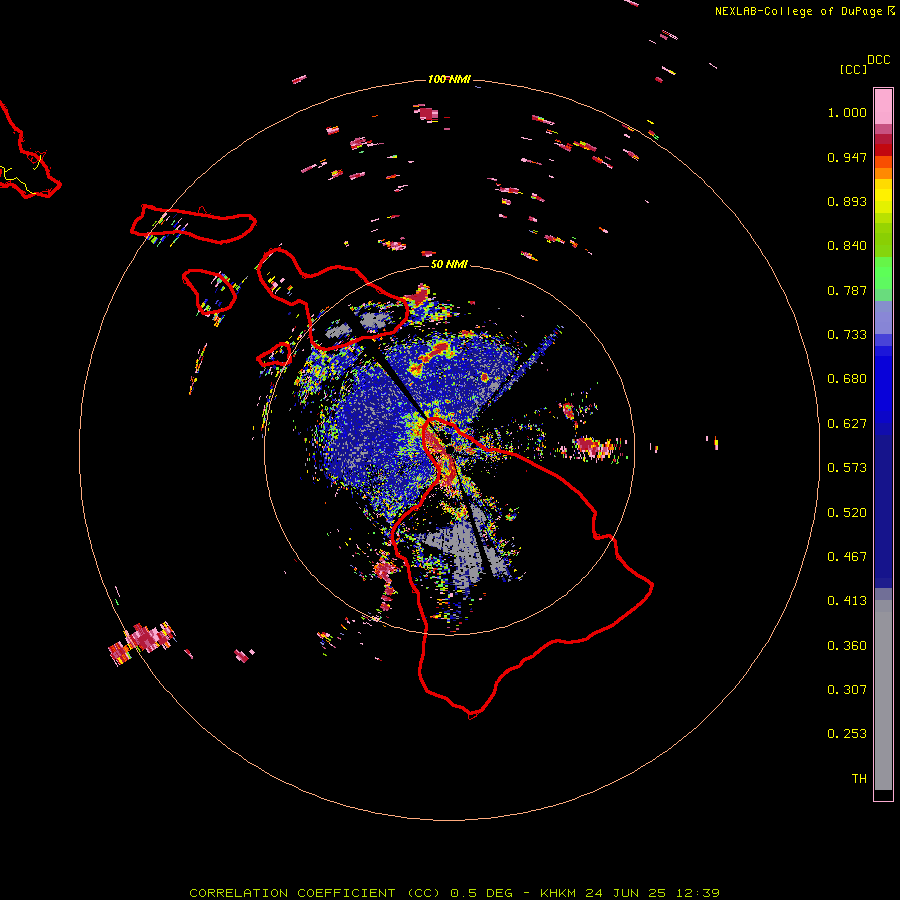The image size is (900, 900).
Task: Select the 0.520 scale value
Action: coord(847,513)
